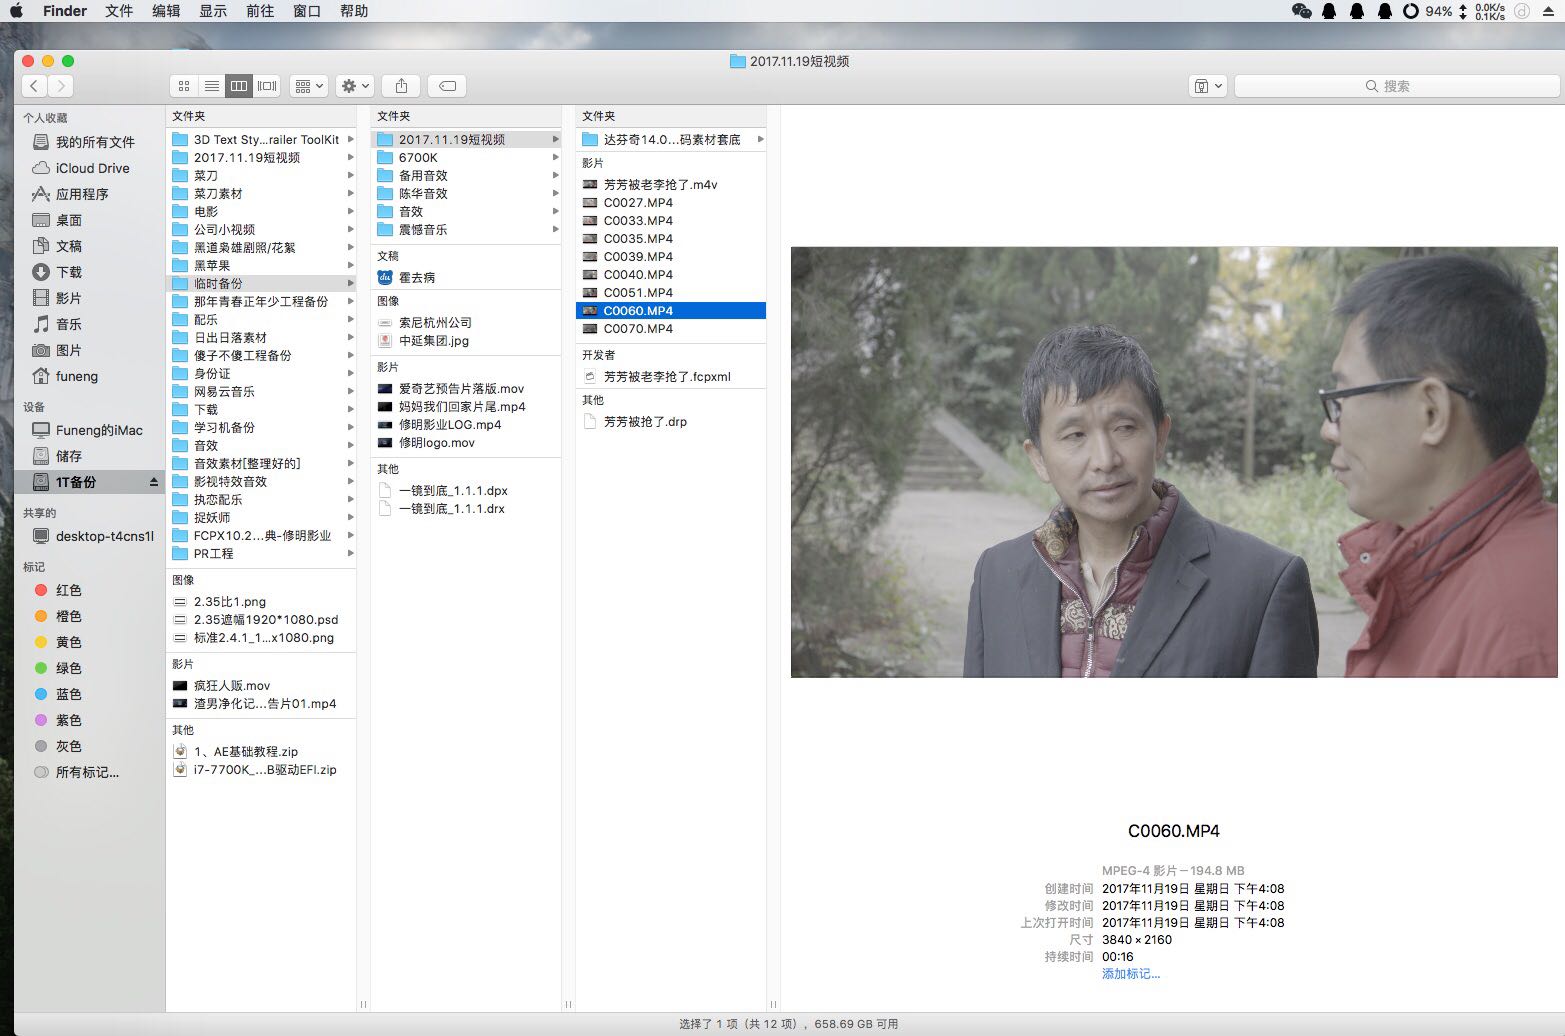Select the blue 蓝色 tag
The height and width of the screenshot is (1036, 1565).
point(68,694)
